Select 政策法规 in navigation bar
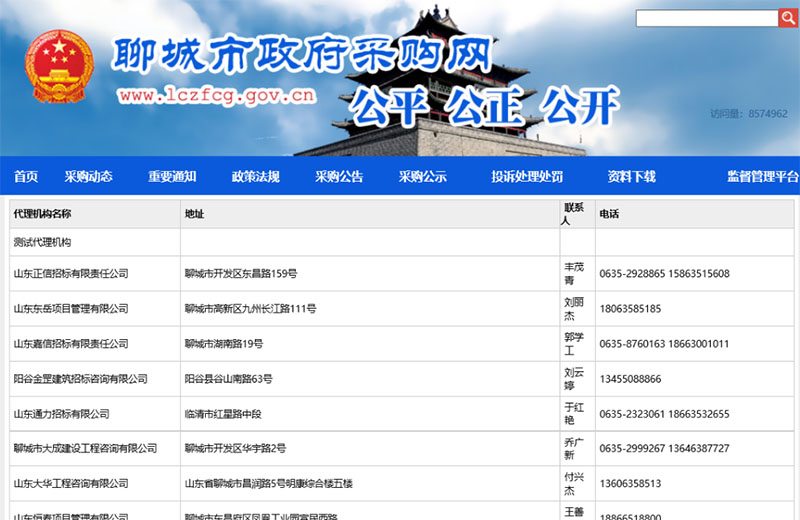 [256, 177]
